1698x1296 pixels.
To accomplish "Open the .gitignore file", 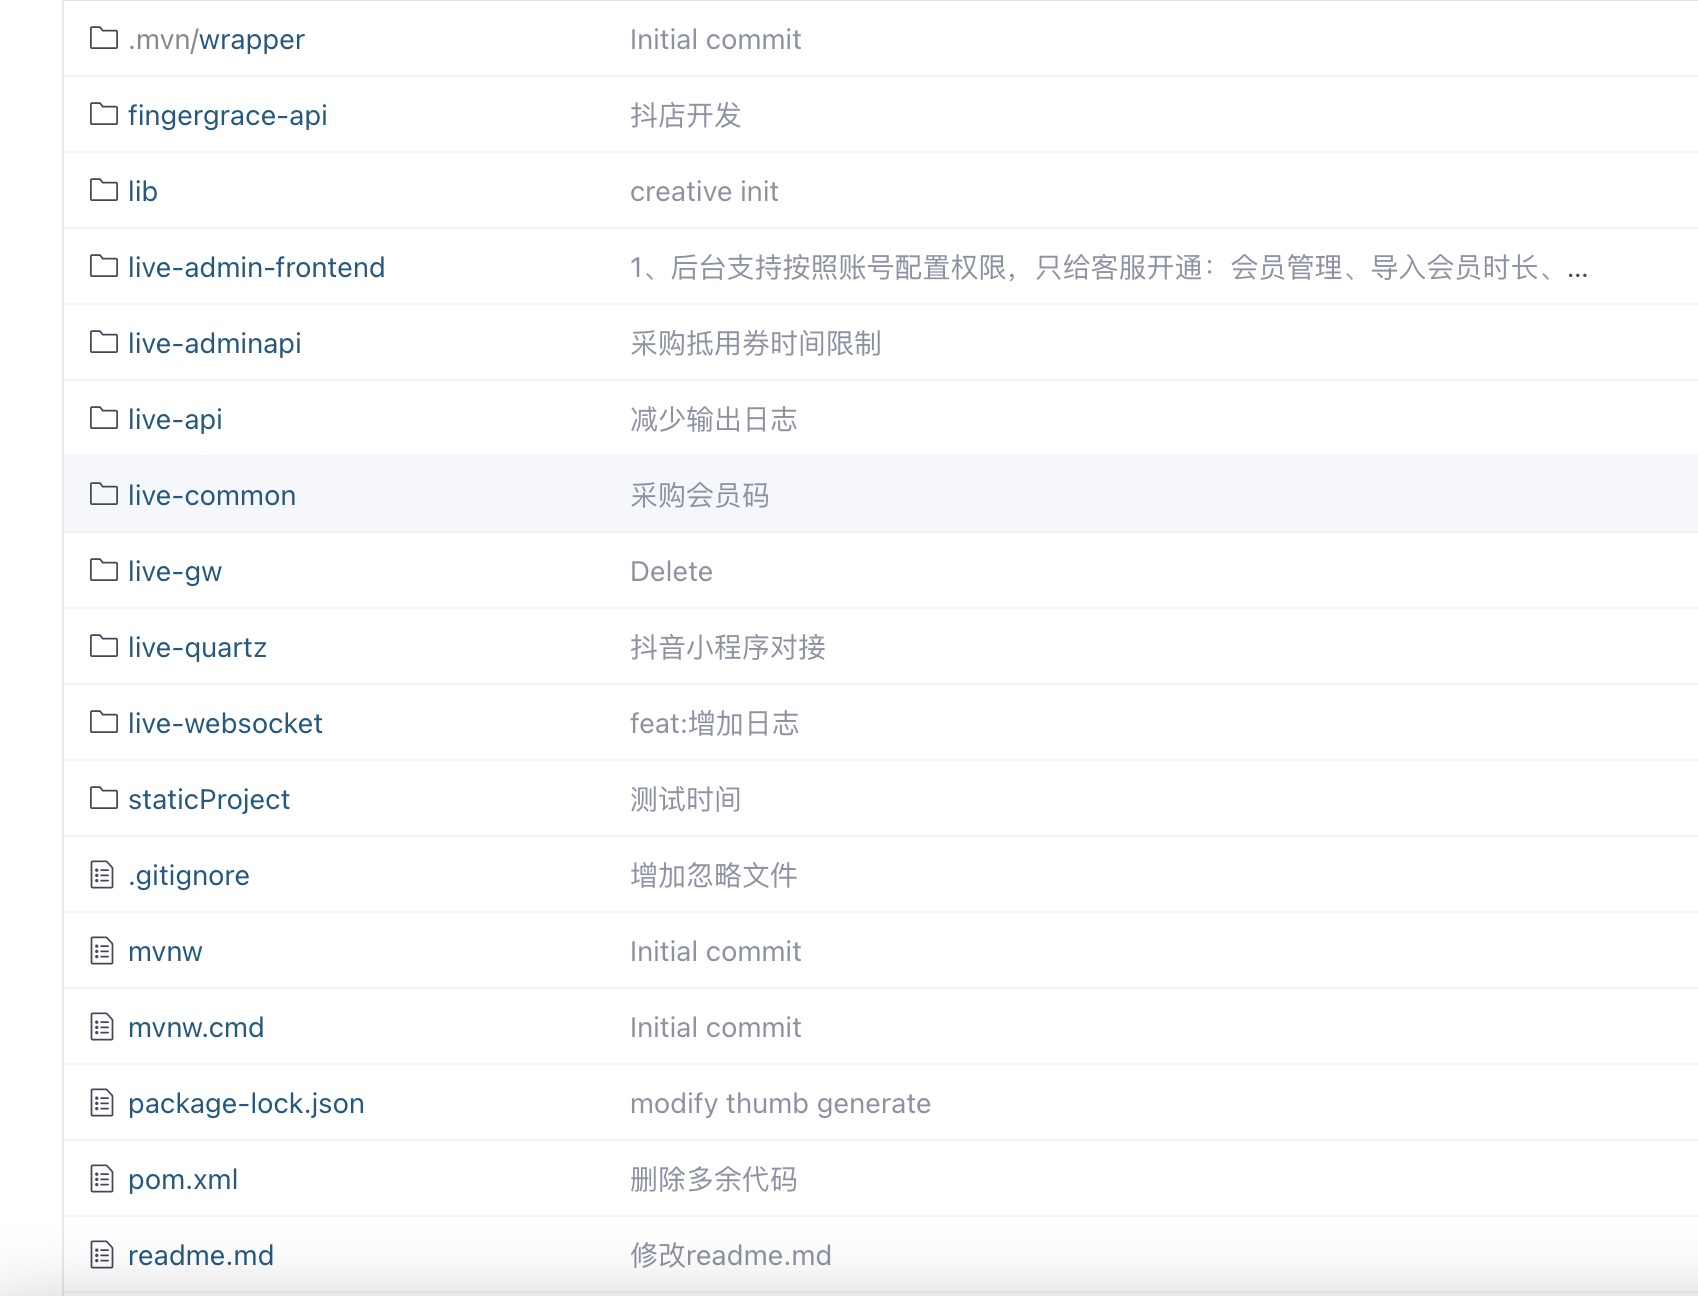I will [x=189, y=876].
